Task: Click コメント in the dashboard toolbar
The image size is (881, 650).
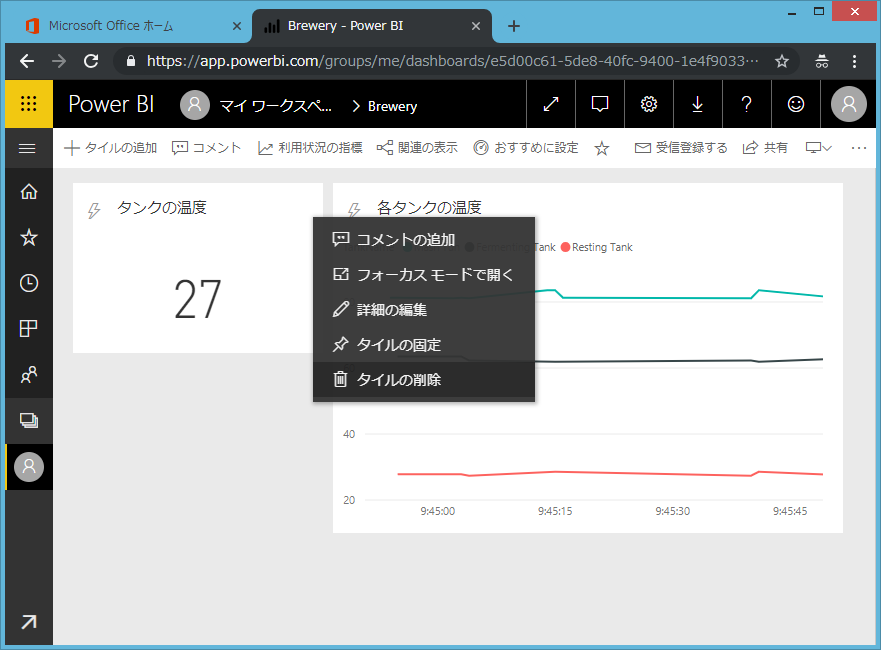Action: point(207,148)
